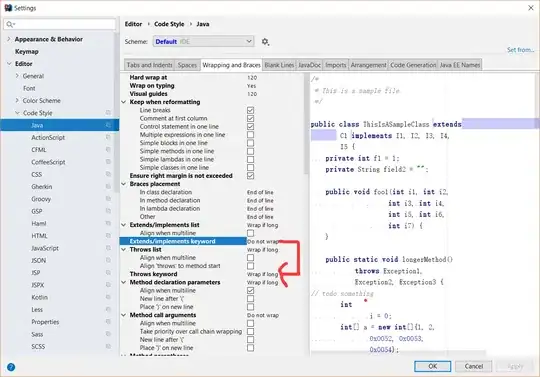Toggle Ensure right margin is not exceeded
The image size is (540, 377).
click(250, 176)
